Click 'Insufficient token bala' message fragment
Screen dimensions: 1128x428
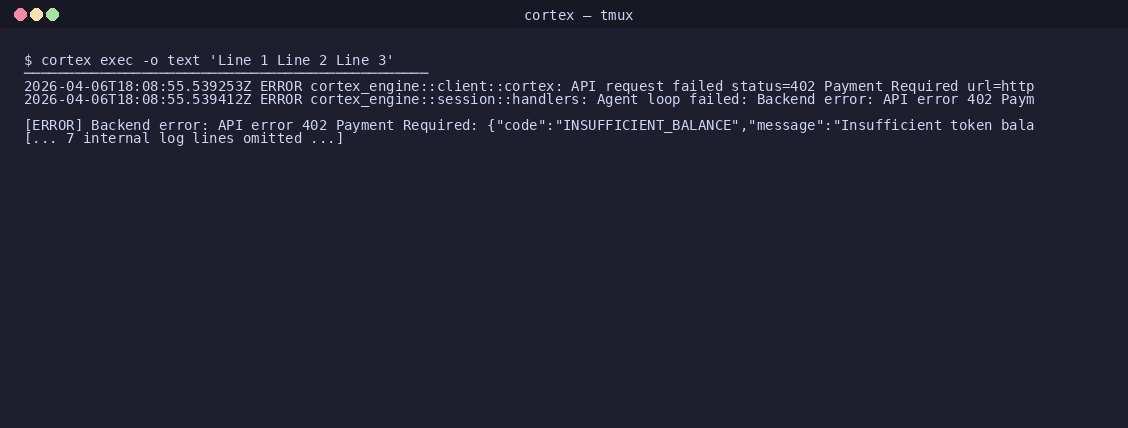pyautogui.click(x=937, y=125)
